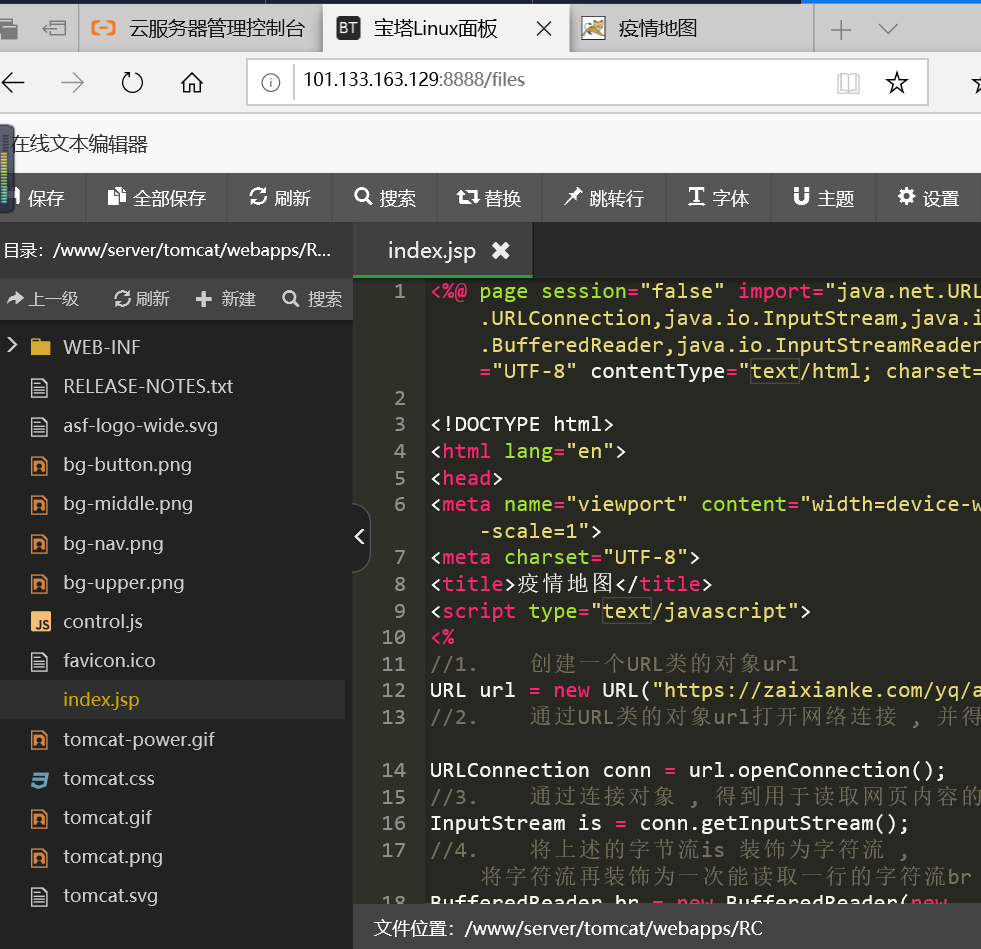981x949 pixels.
Task: Open bg-nav.png file
Action: 113,544
